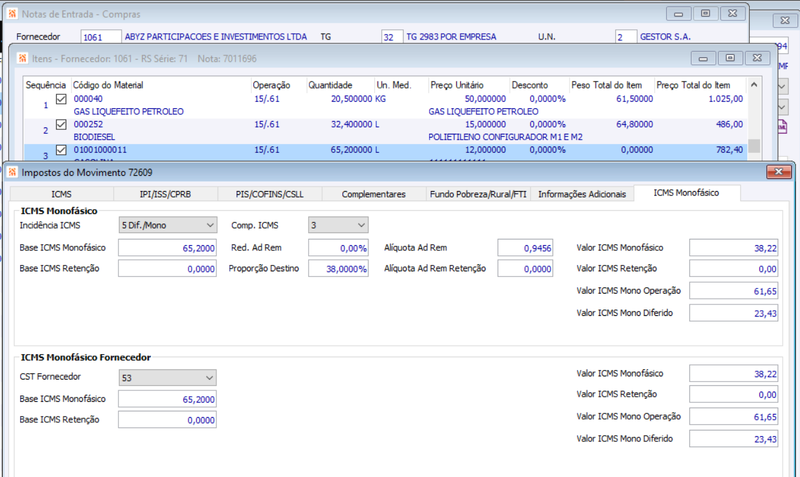The image size is (800, 477).
Task: Expand the CST Fornecedor dropdown
Action: (167, 378)
